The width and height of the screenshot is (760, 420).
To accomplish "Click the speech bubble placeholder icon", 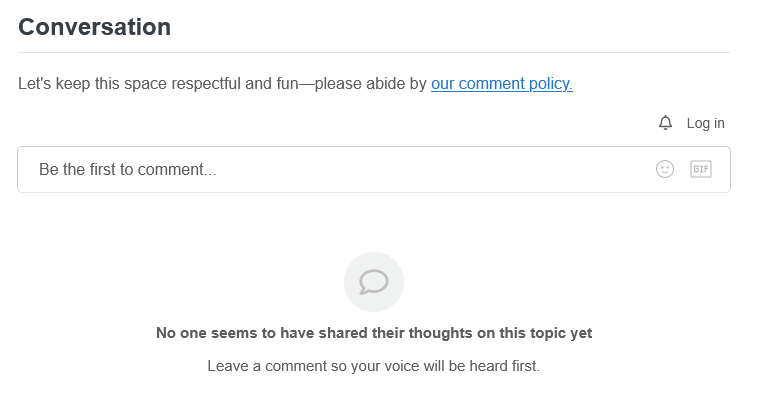I will click(x=374, y=282).
